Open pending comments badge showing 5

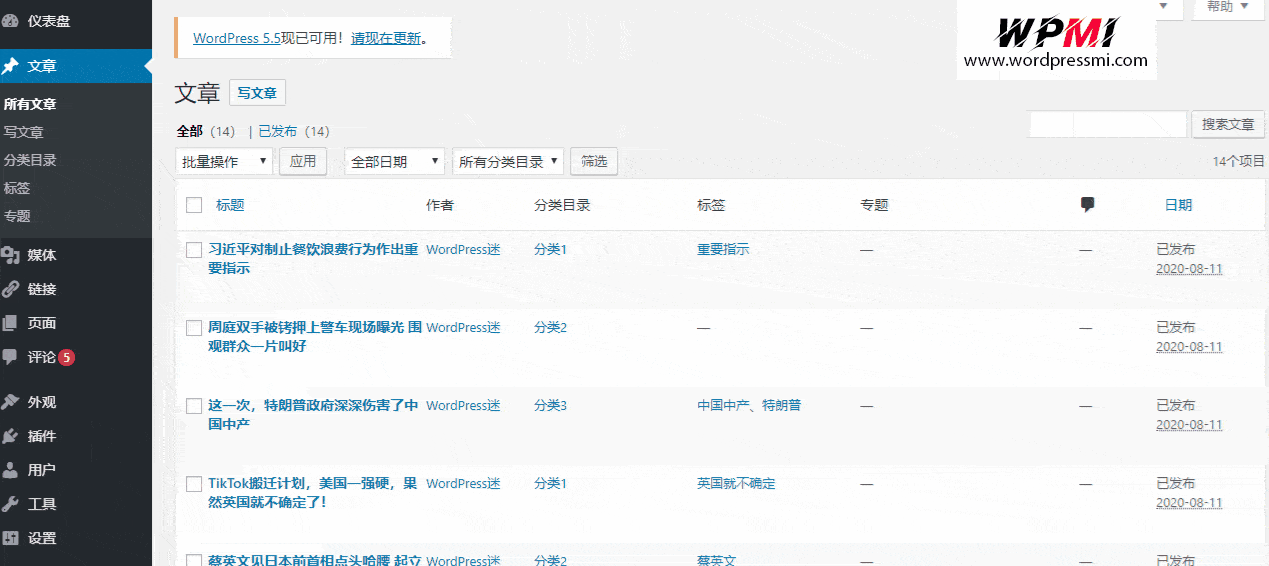pos(67,357)
